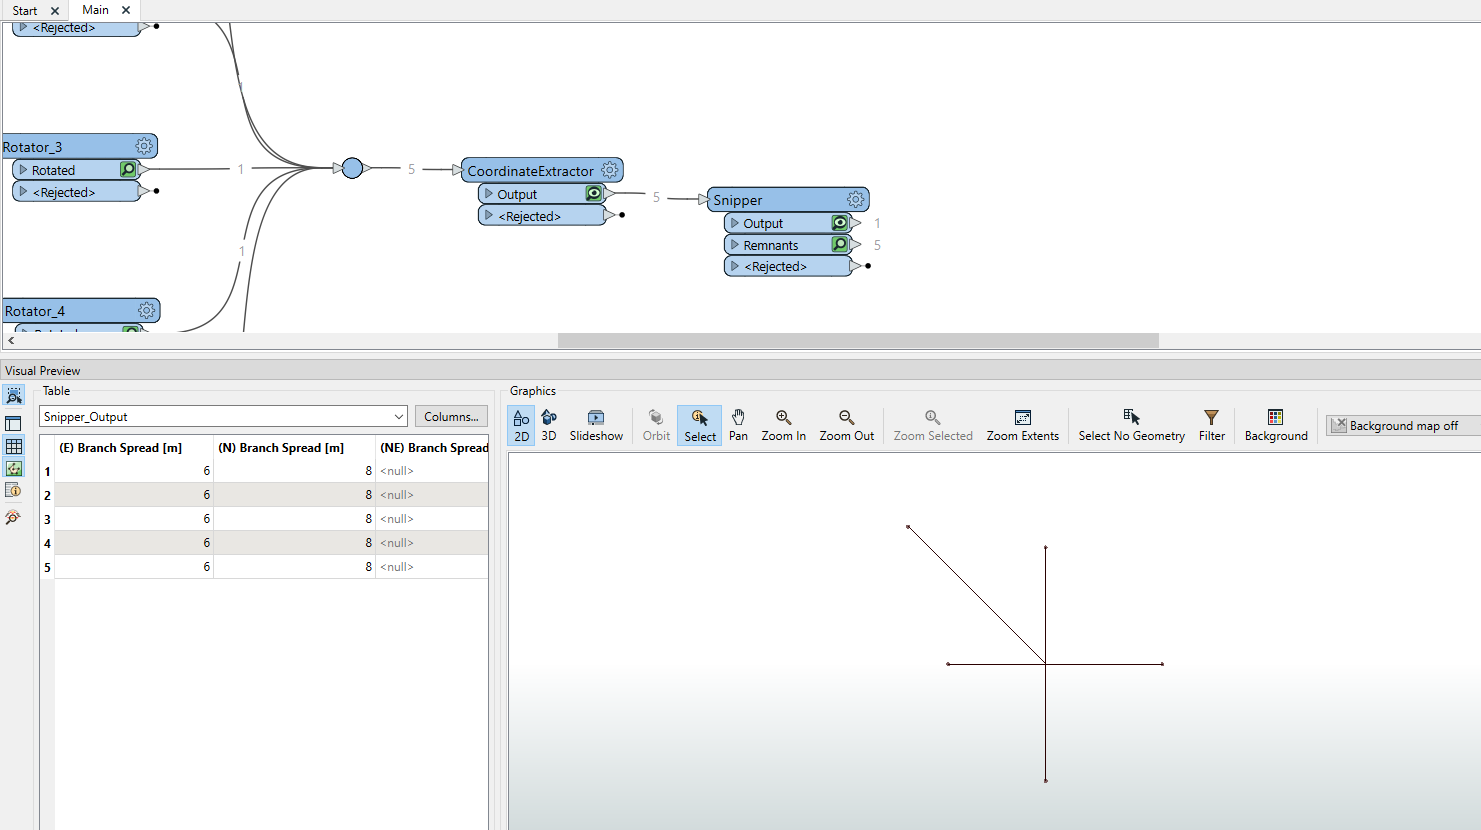
Task: Open in Data Inspector sidebar icon
Action: tap(13, 517)
